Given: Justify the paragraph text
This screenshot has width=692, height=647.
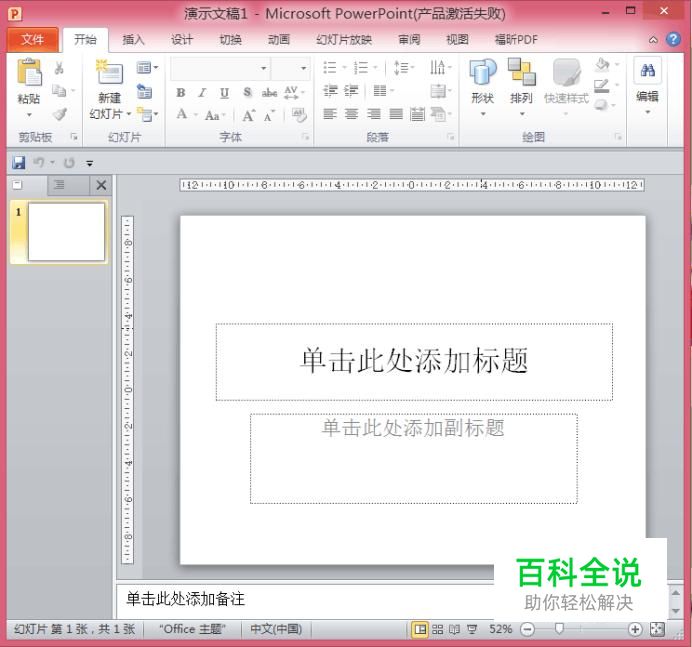Looking at the screenshot, I should click(x=396, y=114).
